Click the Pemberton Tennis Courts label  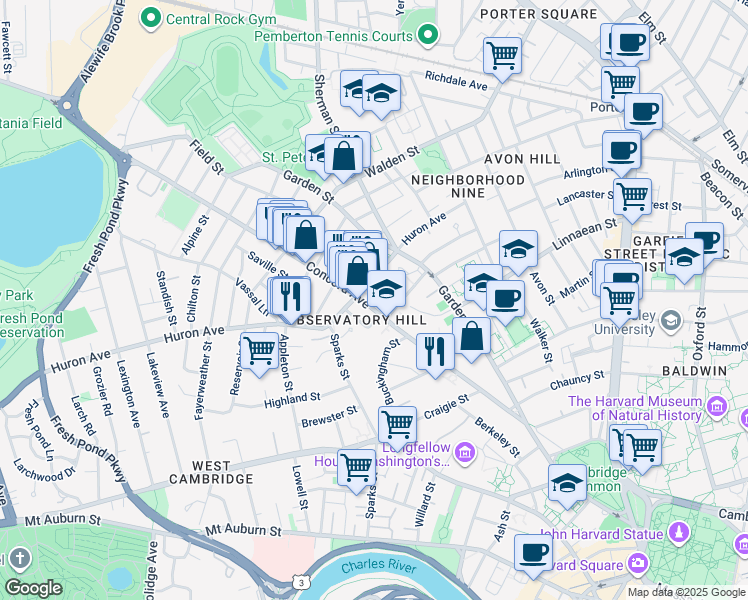click(333, 36)
